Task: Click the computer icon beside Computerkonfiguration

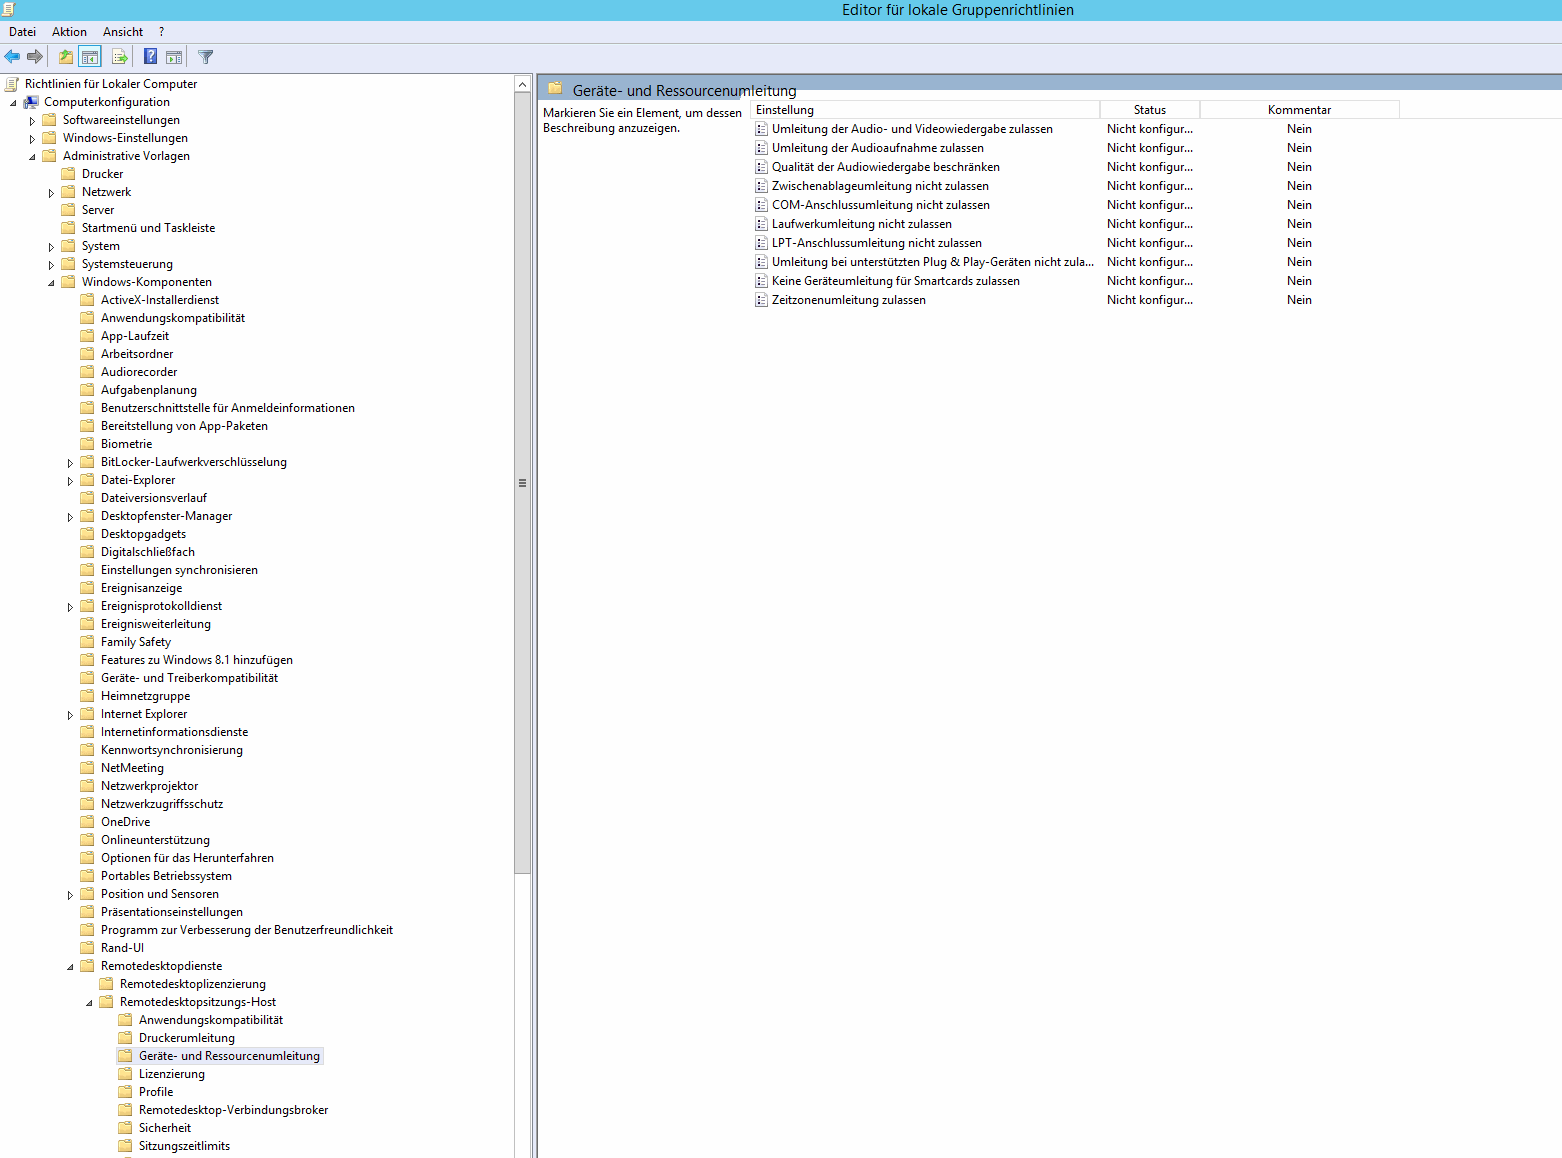Action: (x=31, y=102)
